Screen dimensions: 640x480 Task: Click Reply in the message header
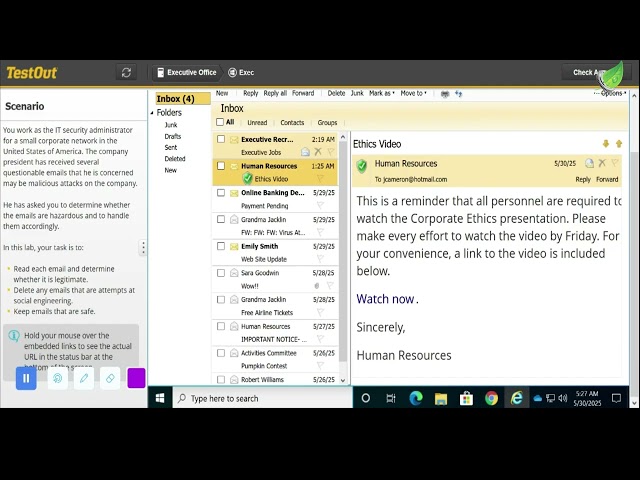pyautogui.click(x=583, y=180)
